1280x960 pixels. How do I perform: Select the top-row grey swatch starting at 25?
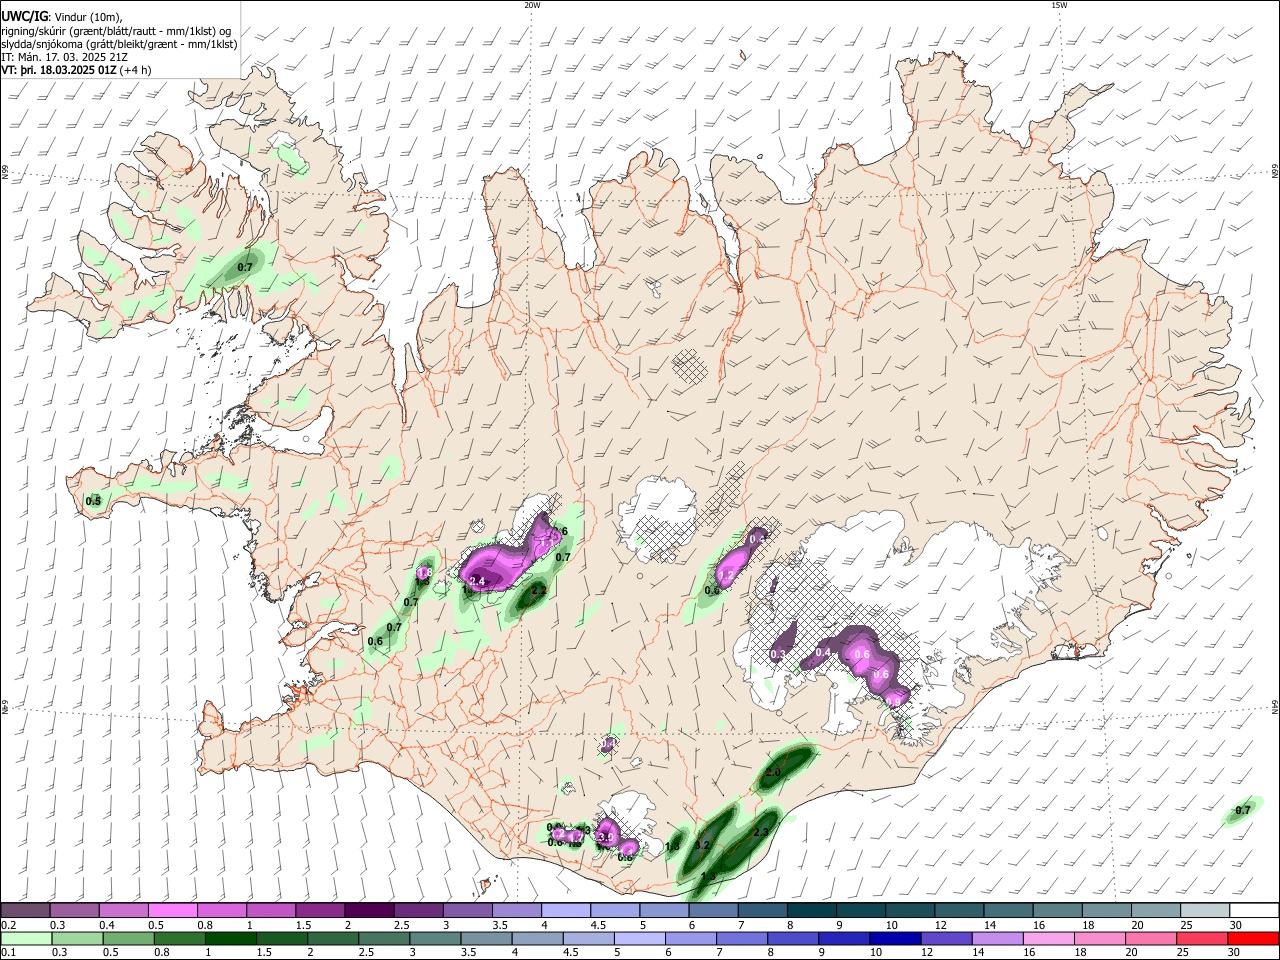[1205, 910]
